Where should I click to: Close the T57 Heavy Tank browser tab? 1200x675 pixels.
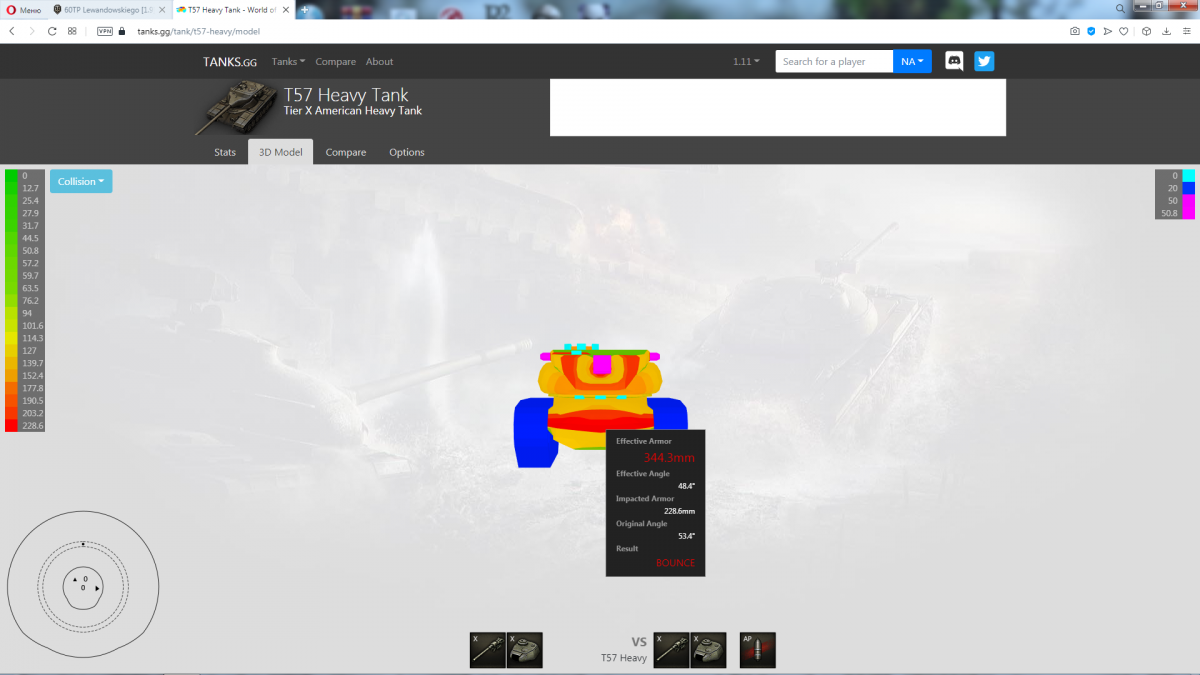tap(285, 8)
